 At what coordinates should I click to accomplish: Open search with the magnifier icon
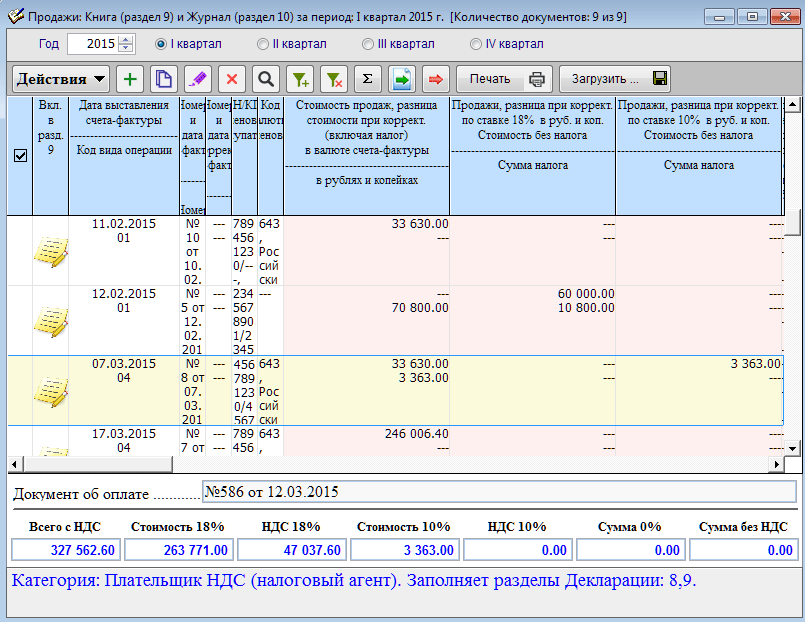[x=265, y=79]
